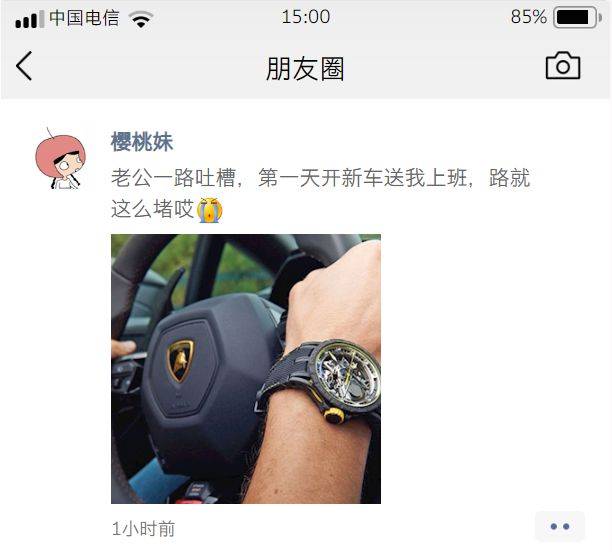
Task: Tap the two-dot comment menu button
Action: point(560,527)
